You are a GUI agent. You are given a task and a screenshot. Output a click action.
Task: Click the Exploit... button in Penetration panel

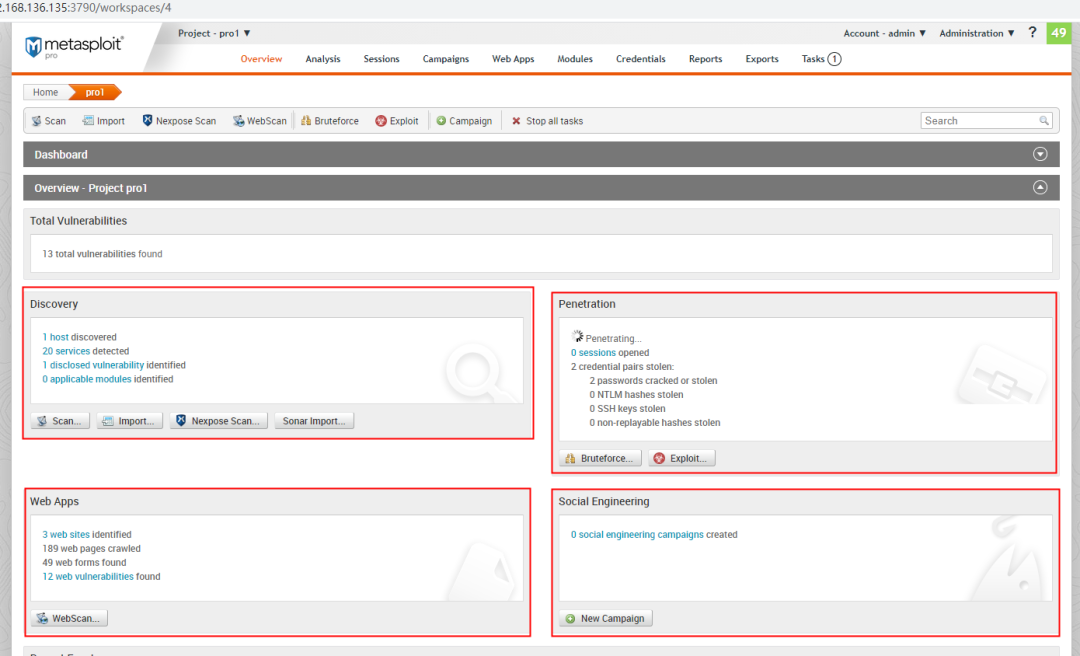682,458
